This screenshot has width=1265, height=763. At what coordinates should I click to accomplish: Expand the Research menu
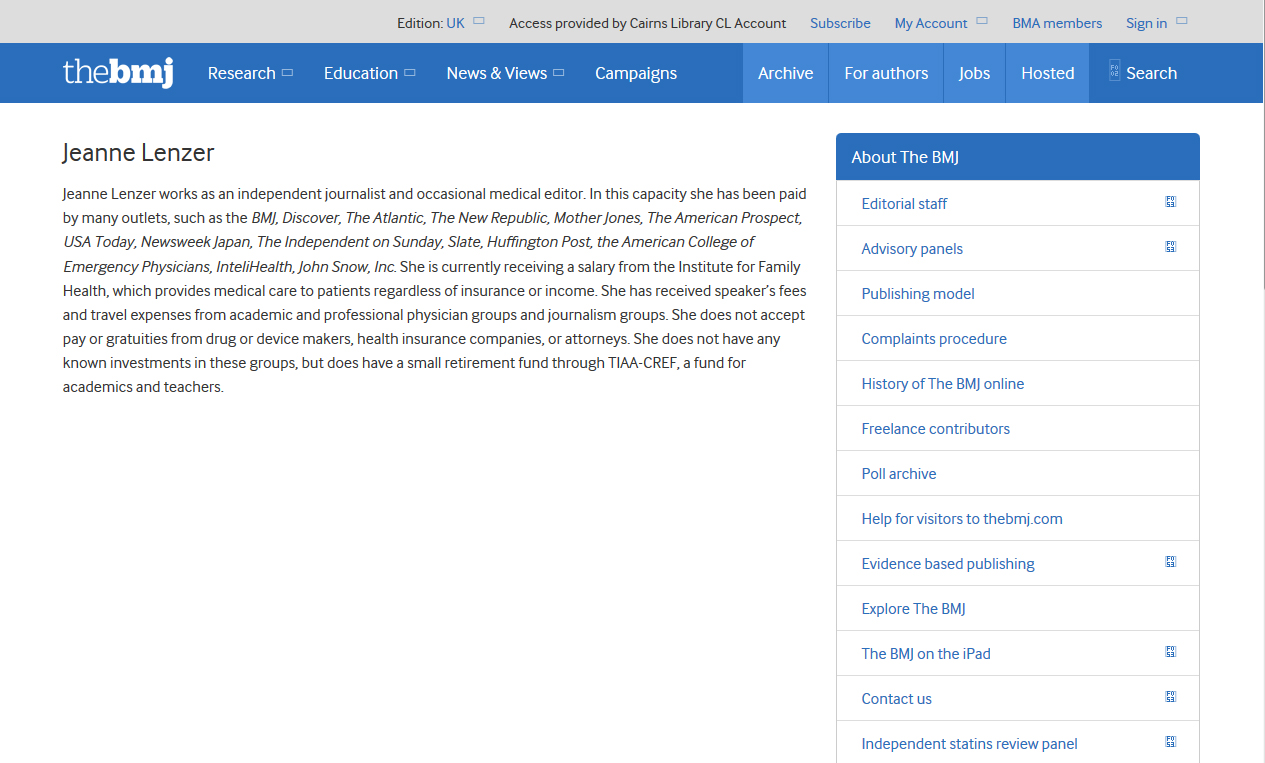250,73
